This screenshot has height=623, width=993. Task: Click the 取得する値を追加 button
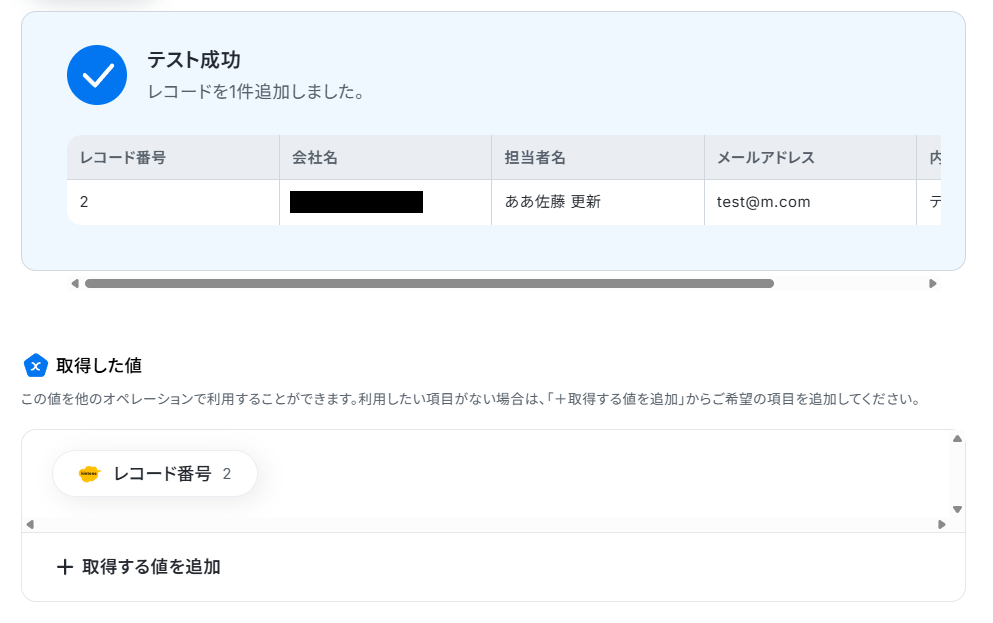[139, 567]
